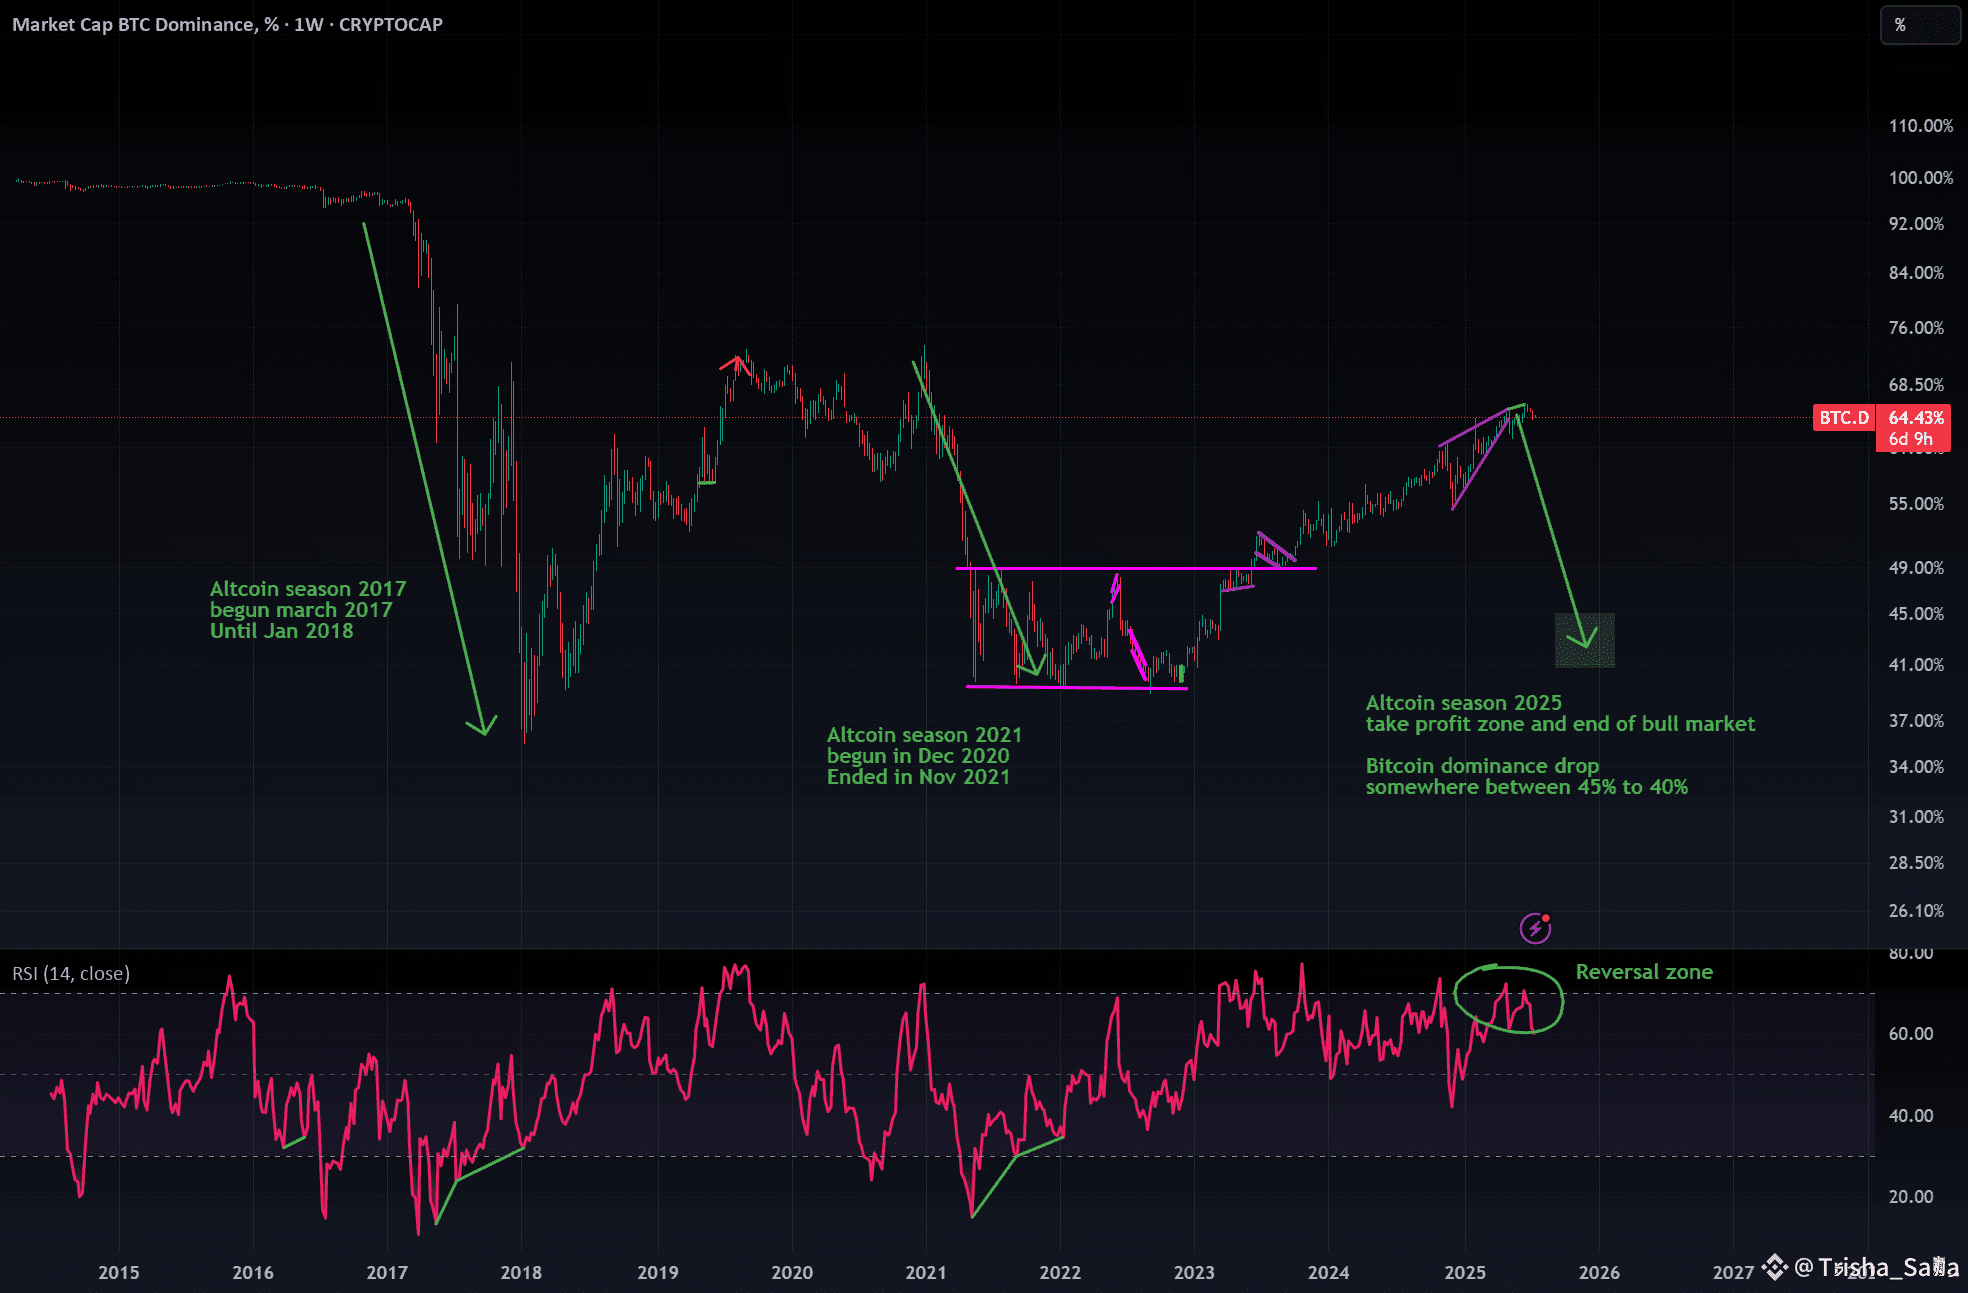Viewport: 1968px width, 1293px height.
Task: Click the 55.00% price axis label
Action: coord(1916,504)
